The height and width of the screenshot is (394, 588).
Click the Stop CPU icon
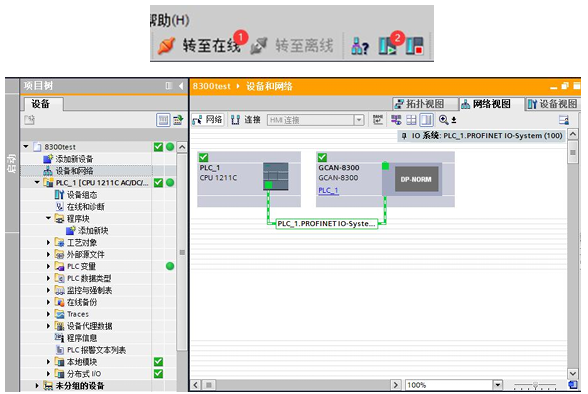click(415, 46)
